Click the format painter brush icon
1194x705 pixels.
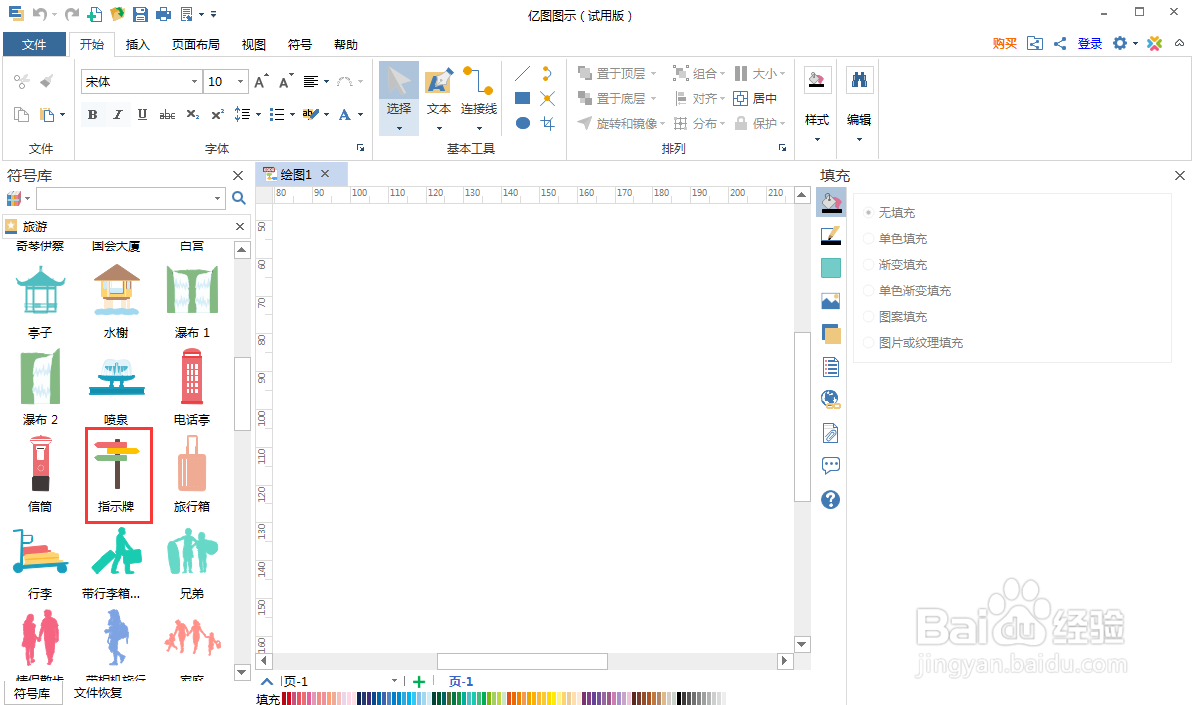(47, 81)
